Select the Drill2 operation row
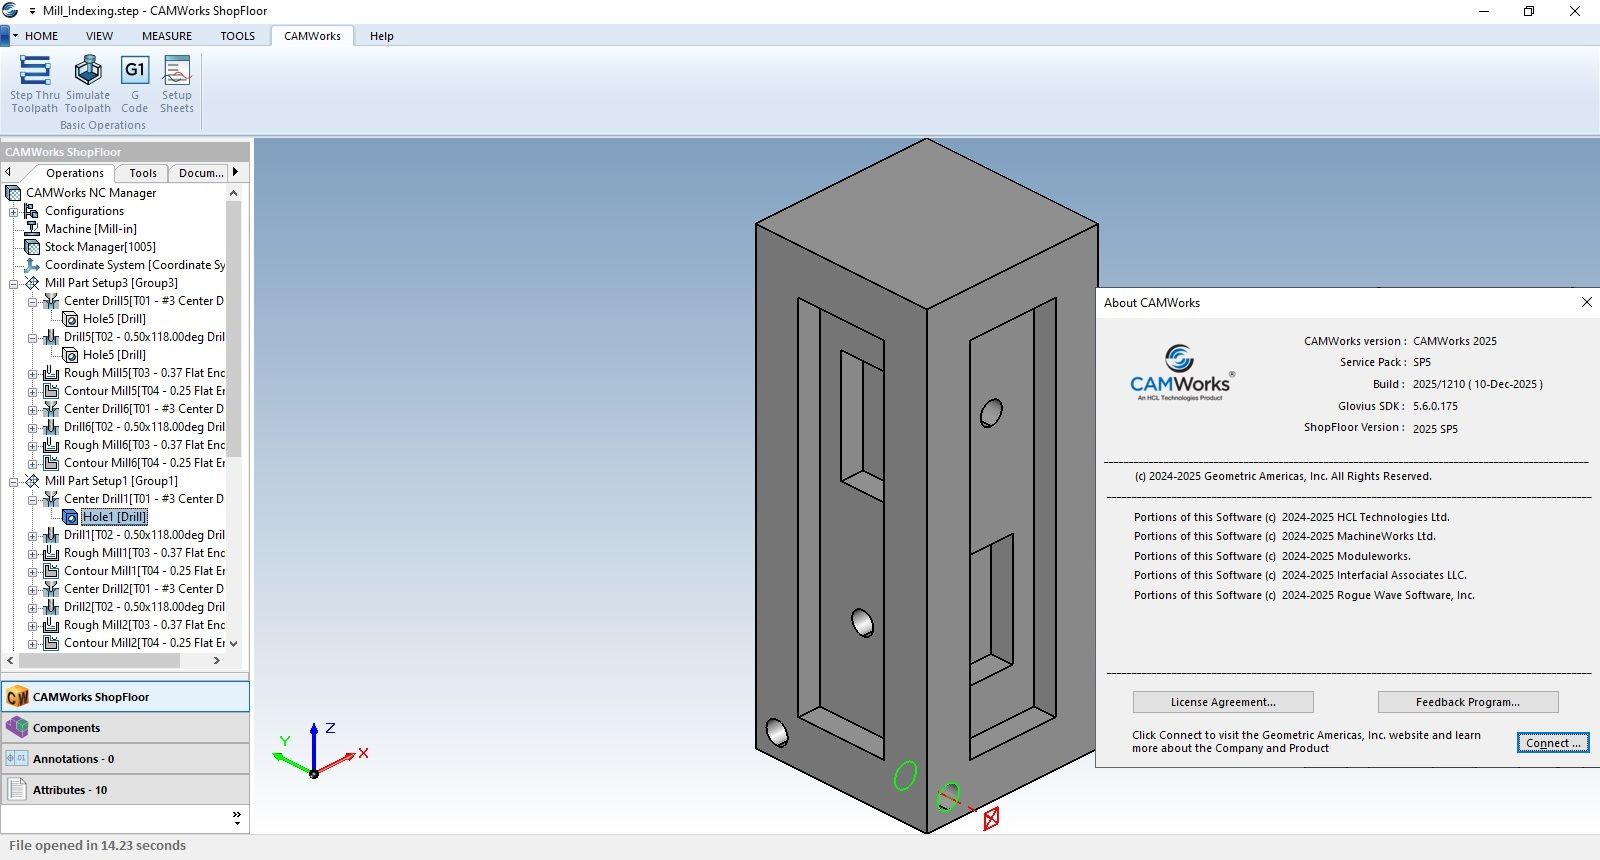 (144, 607)
